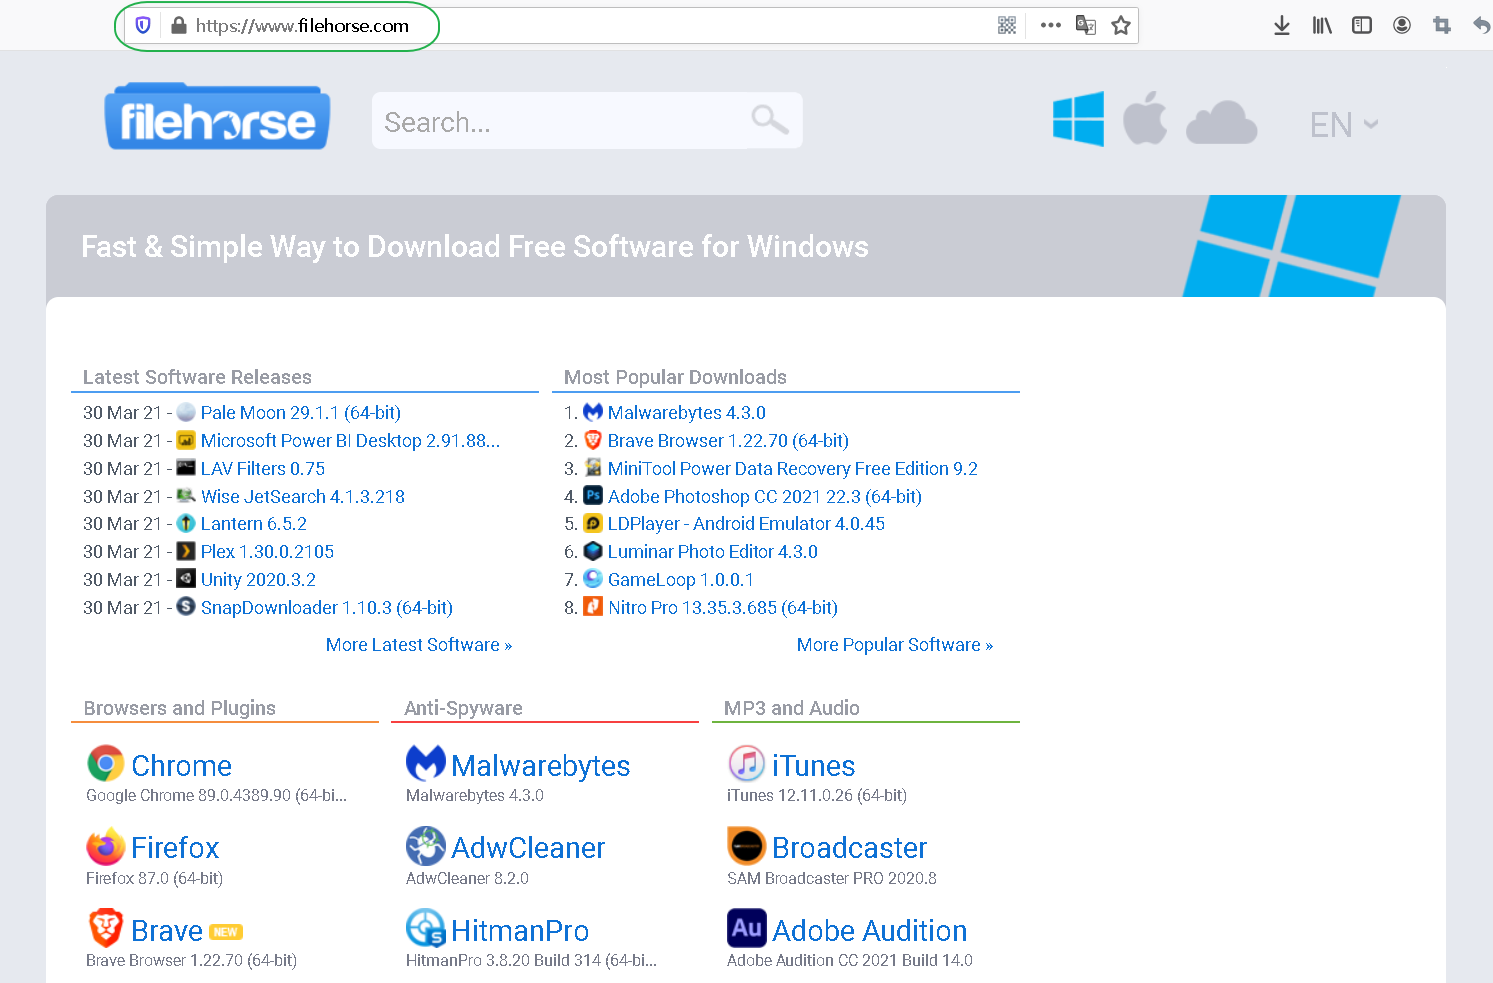This screenshot has width=1493, height=983.
Task: Open the Firefox downloads arrow icon
Action: 1281,26
